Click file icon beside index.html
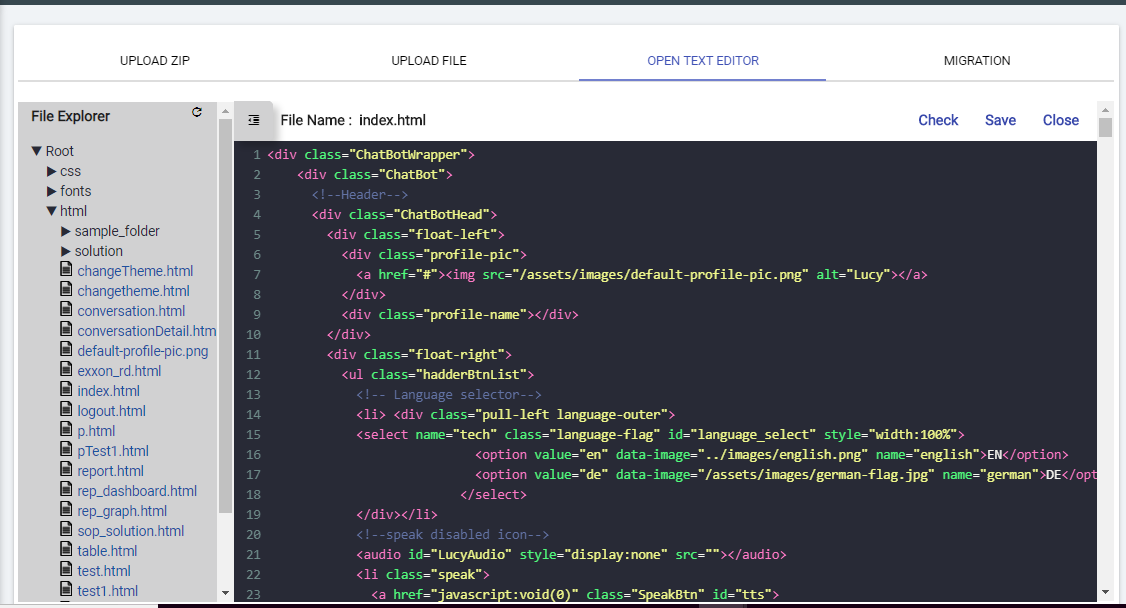1126x608 pixels. (66, 390)
